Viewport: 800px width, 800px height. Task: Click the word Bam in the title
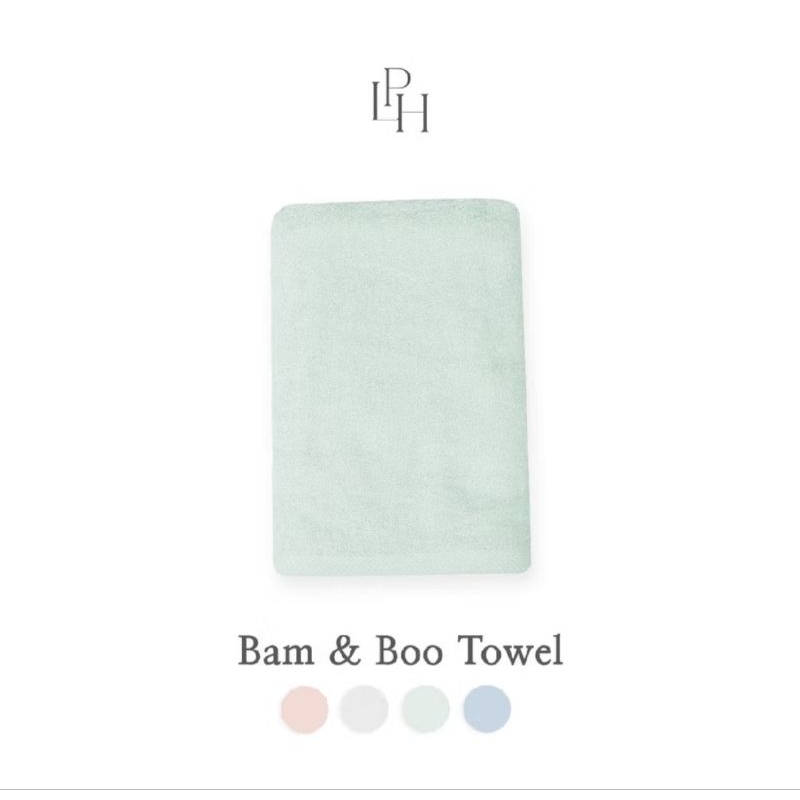[x=276, y=651]
